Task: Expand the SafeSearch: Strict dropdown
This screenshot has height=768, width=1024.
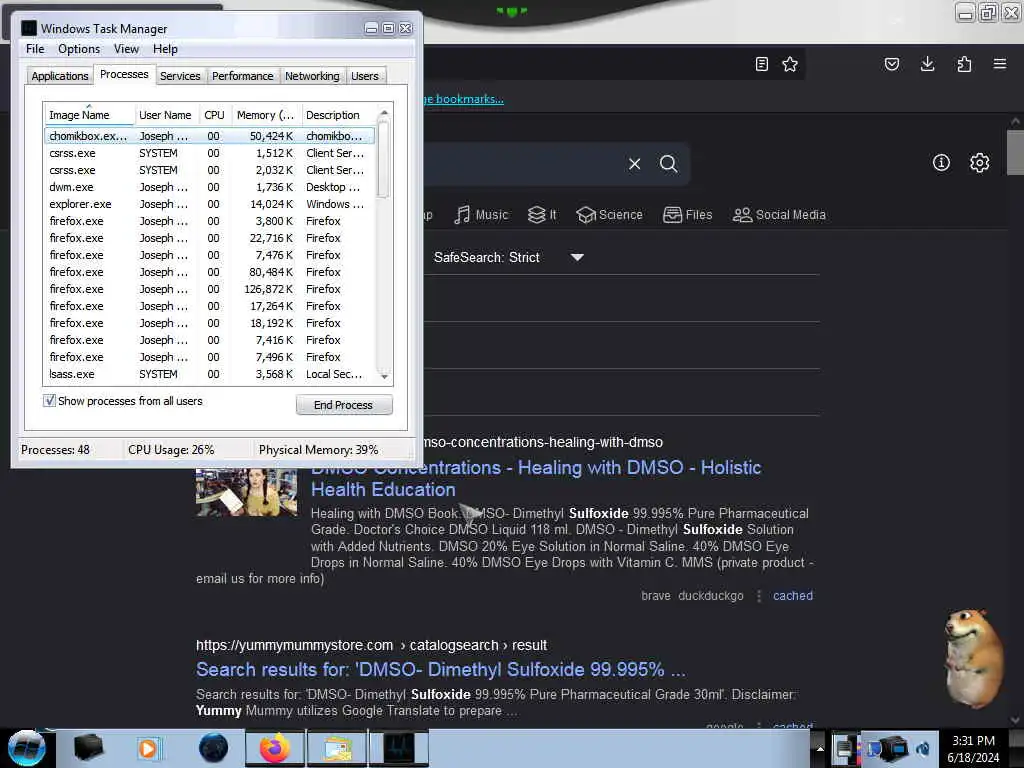Action: (509, 257)
